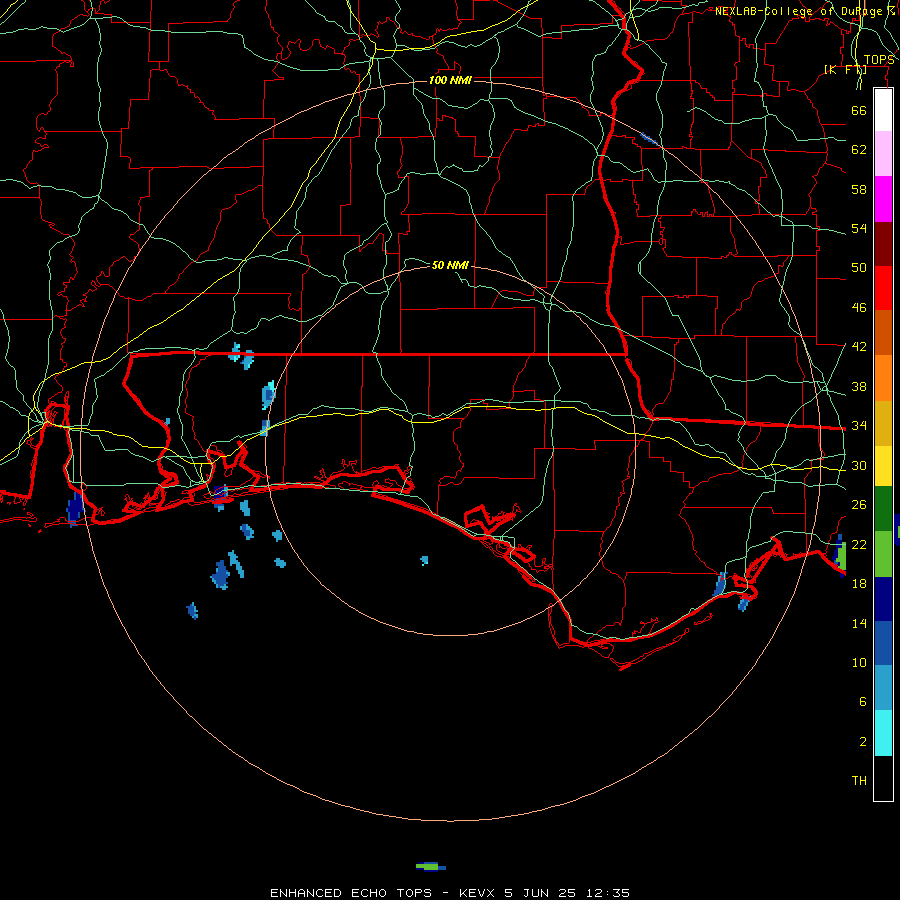The height and width of the screenshot is (900, 900).
Task: Click the legend value "2"
Action: coord(862,742)
